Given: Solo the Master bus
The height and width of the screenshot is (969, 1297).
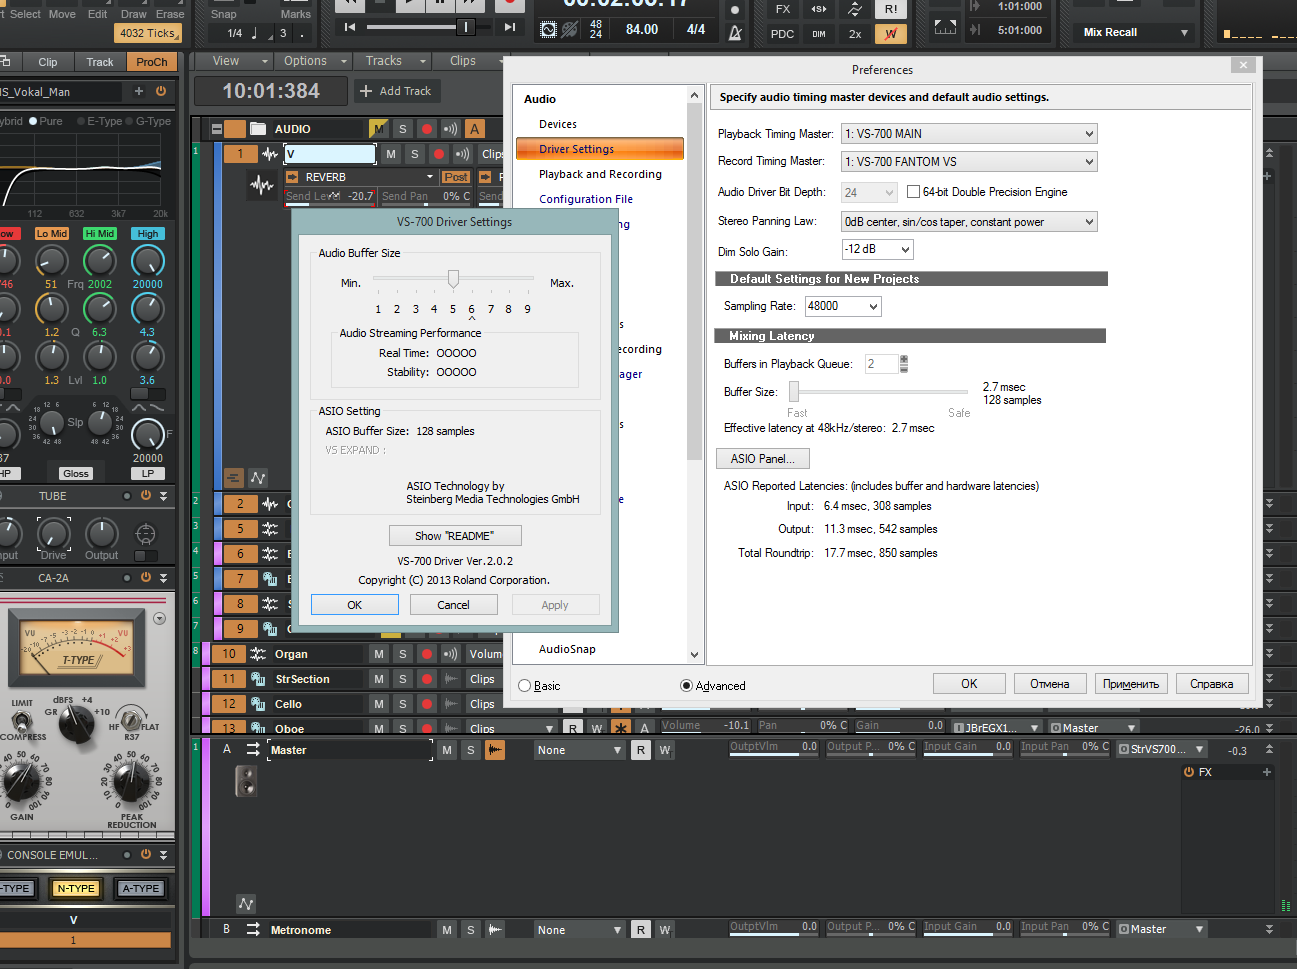Looking at the screenshot, I should (471, 750).
